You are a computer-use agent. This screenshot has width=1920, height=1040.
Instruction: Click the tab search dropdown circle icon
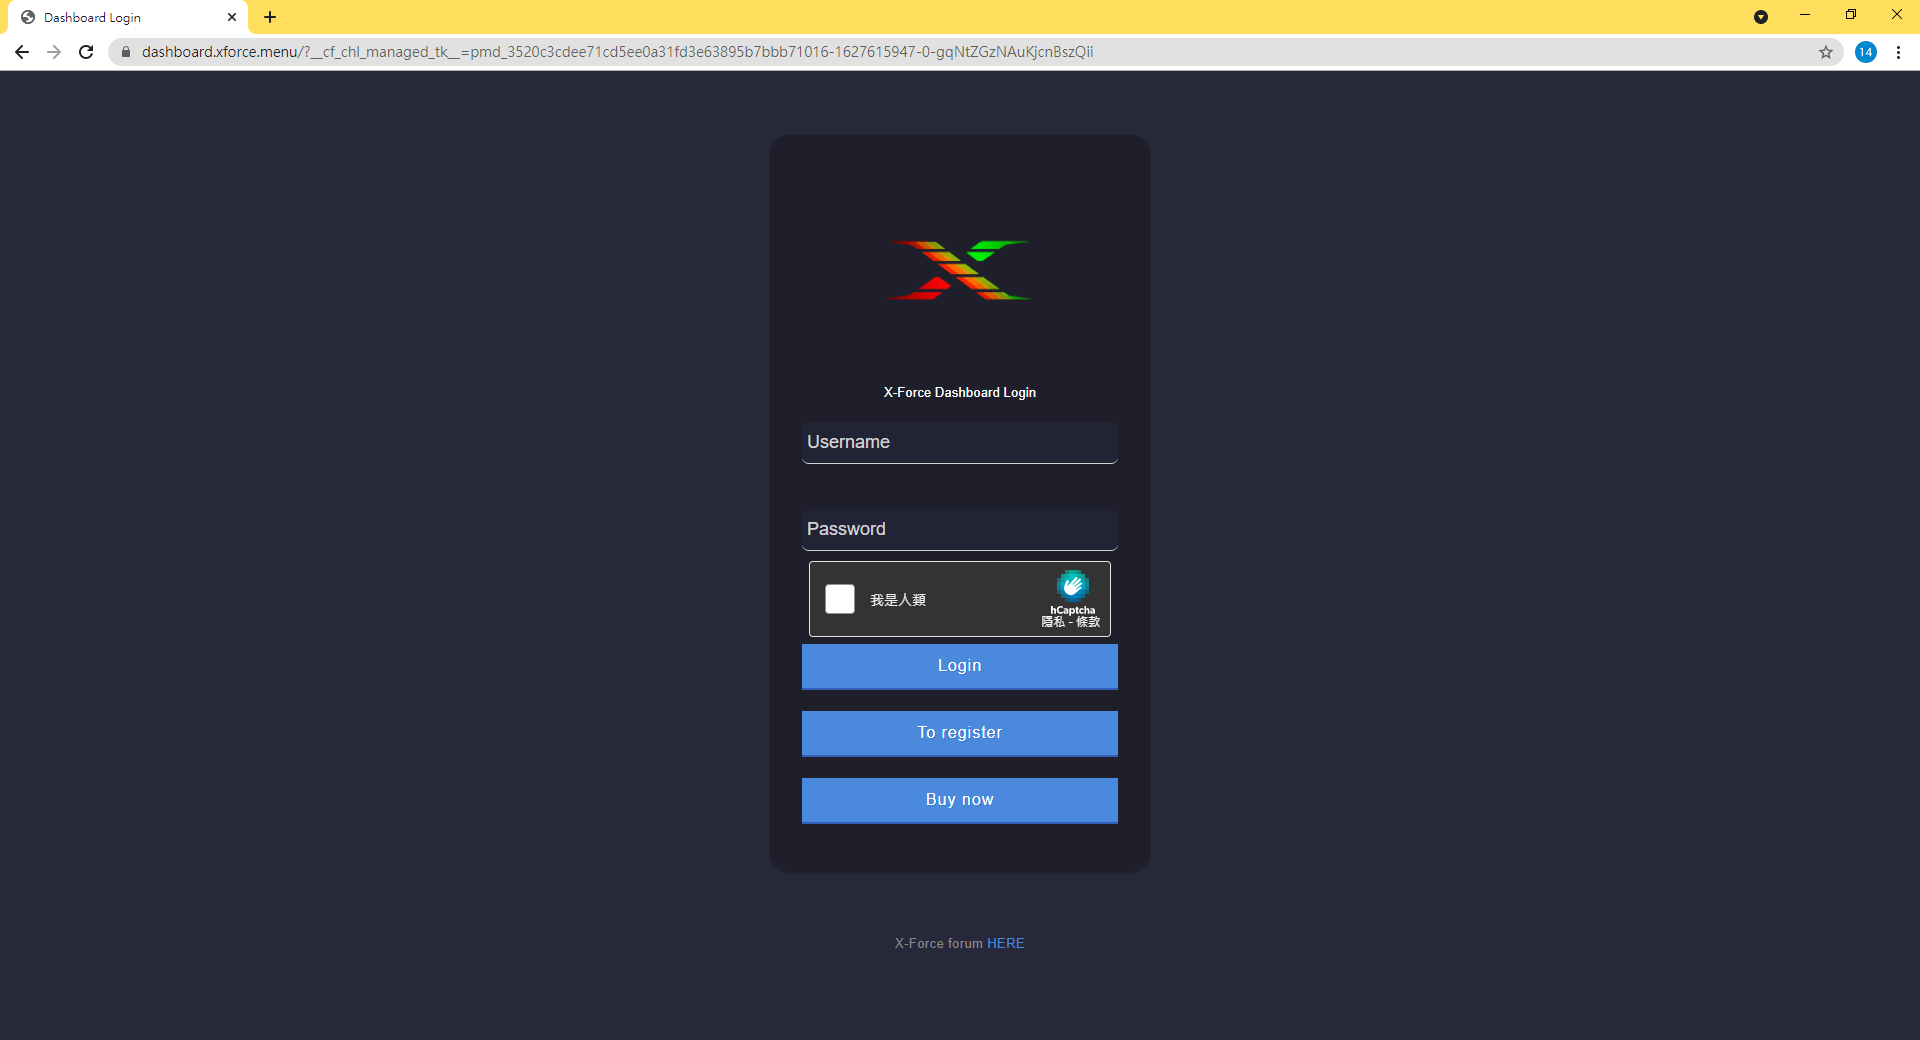coord(1761,17)
